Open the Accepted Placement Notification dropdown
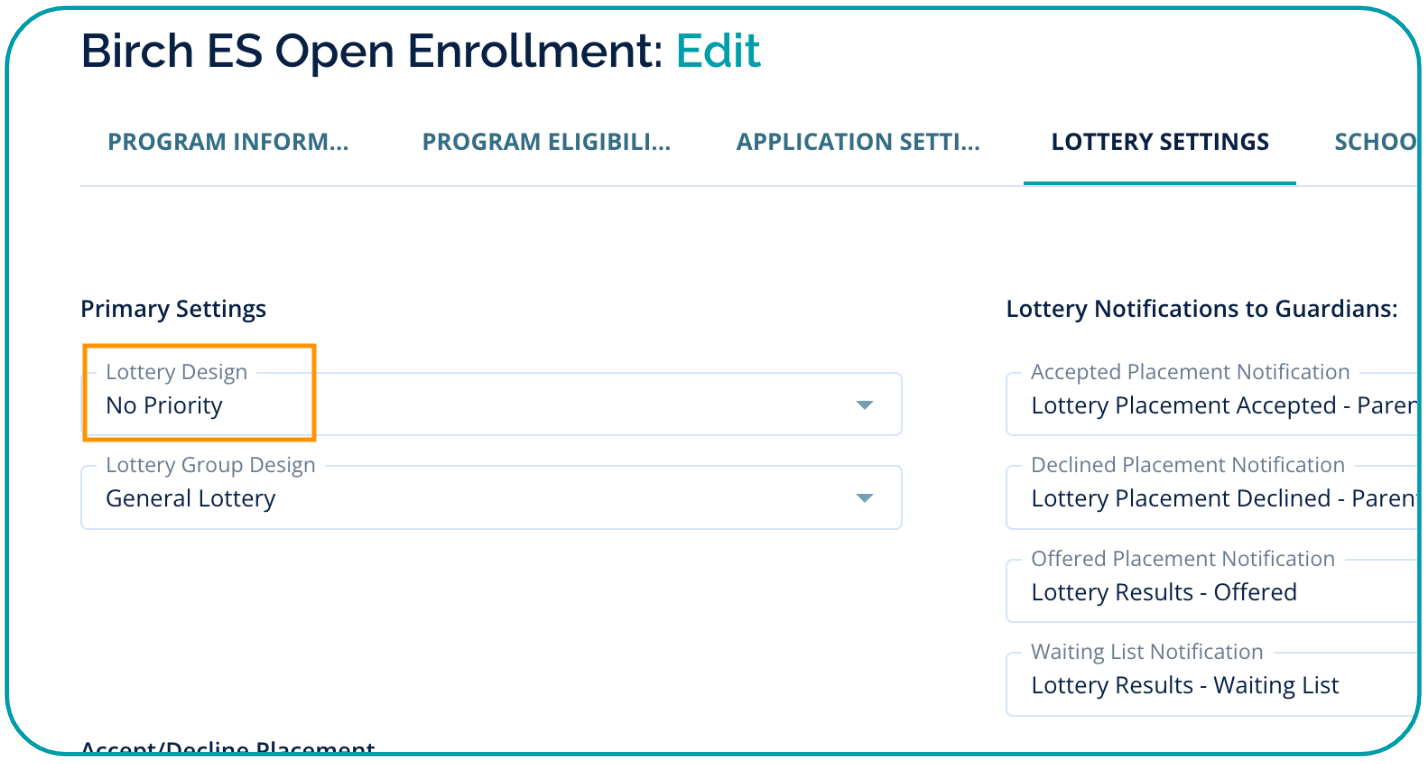This screenshot has height=764, width=1428. pos(1210,405)
